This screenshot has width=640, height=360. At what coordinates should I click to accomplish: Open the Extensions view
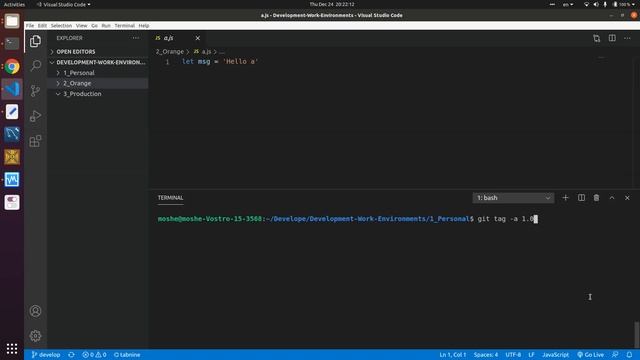click(36, 141)
